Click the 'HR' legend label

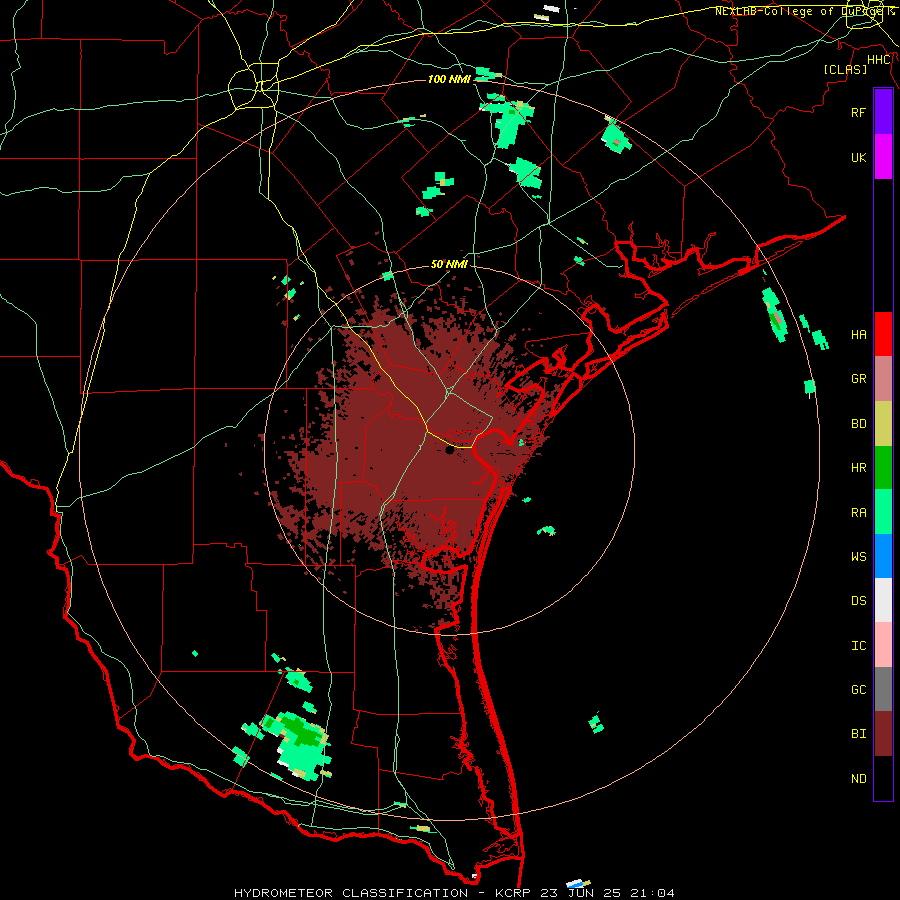859,468
